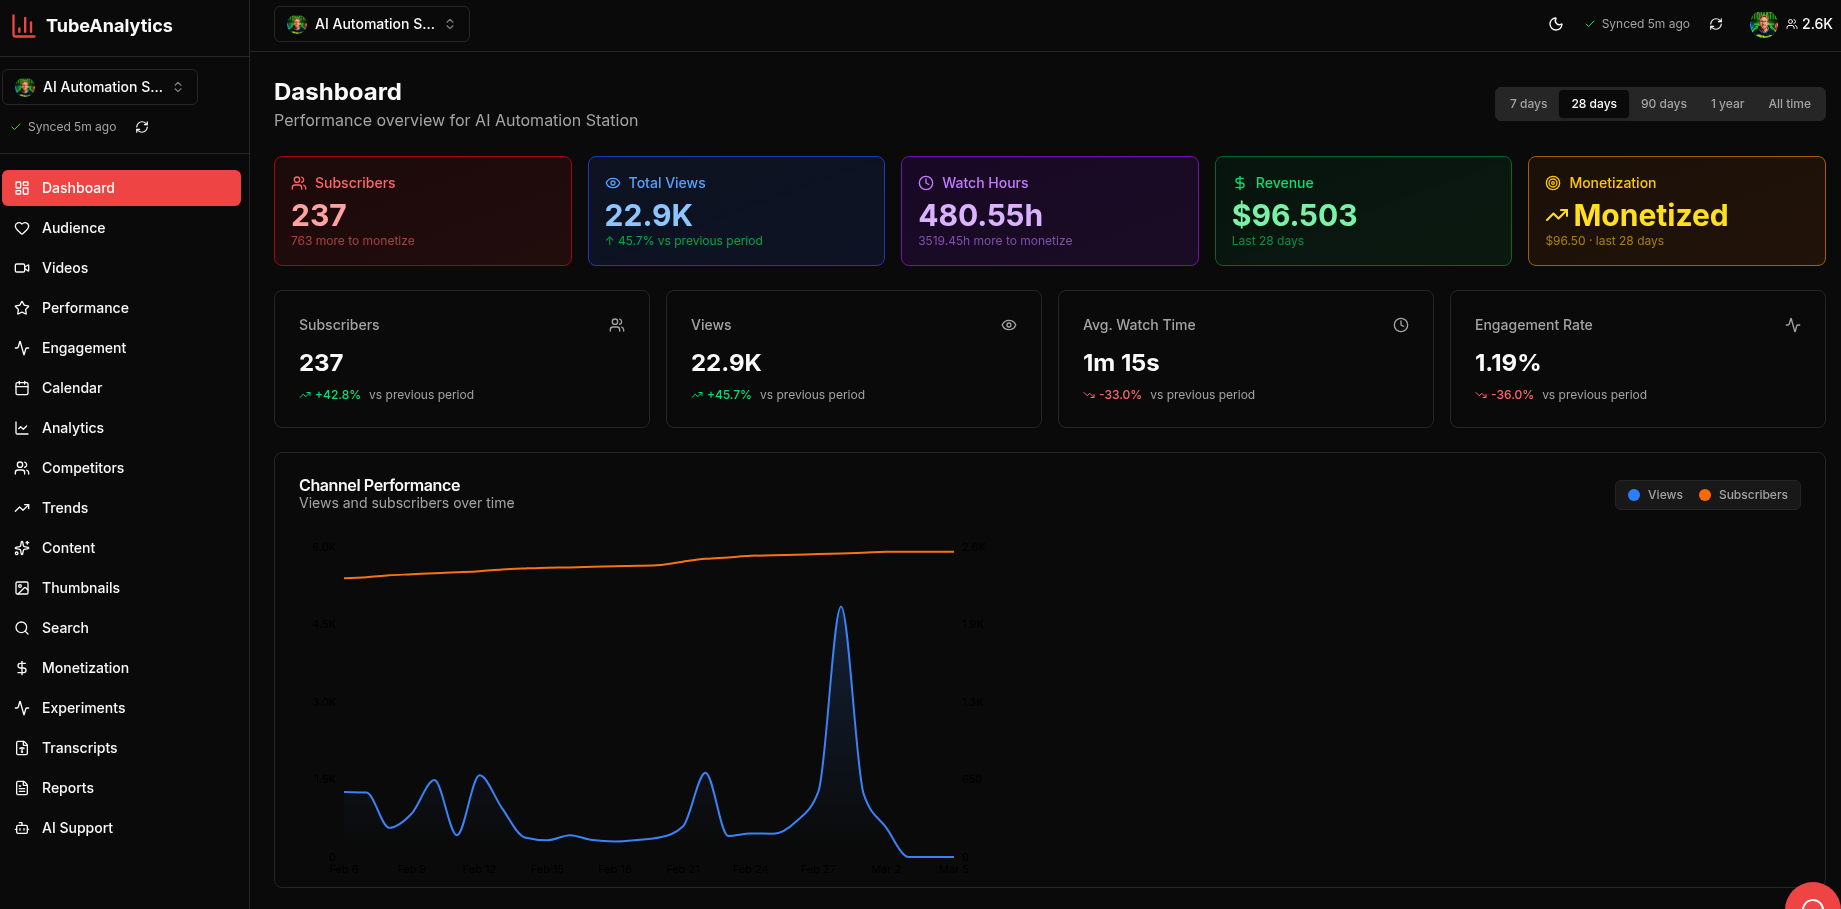This screenshot has height=909, width=1841.
Task: Click the Search icon in the sidebar
Action: pos(22,627)
